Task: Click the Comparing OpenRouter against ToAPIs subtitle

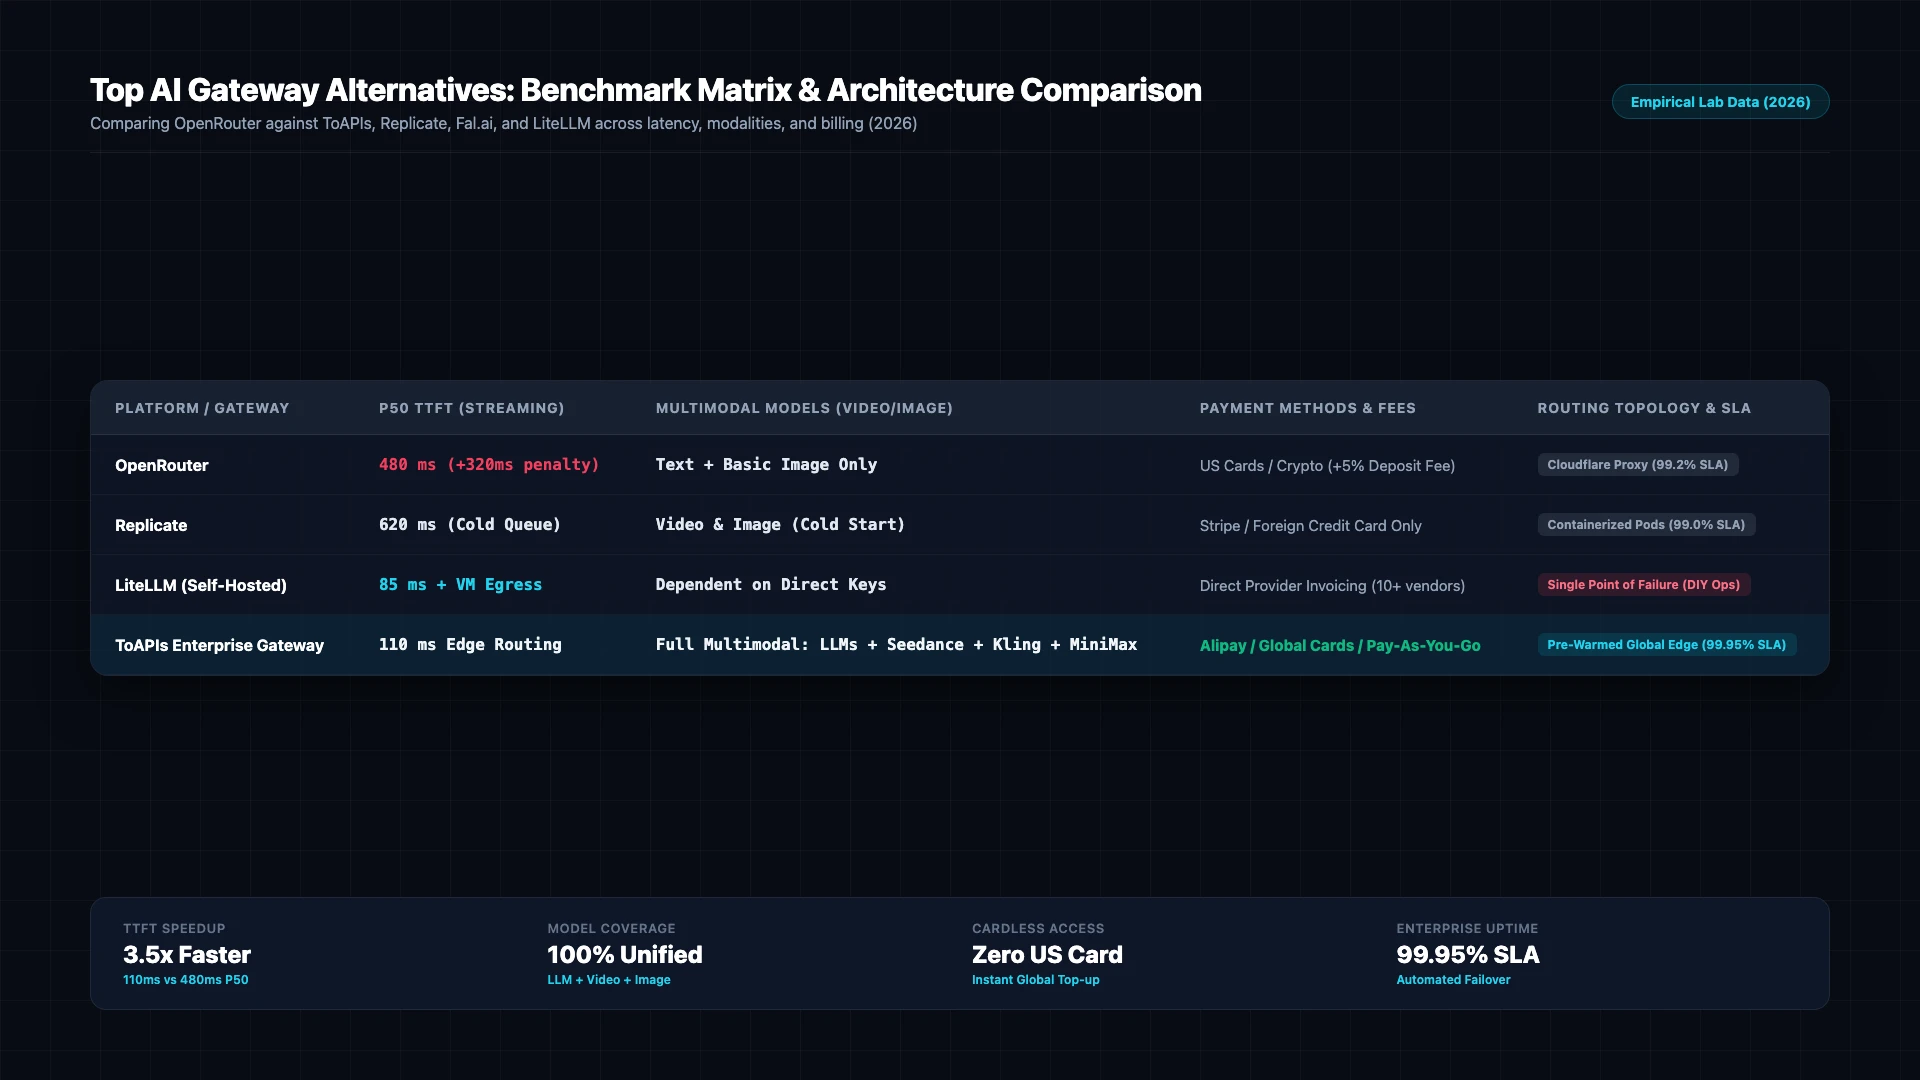Action: pyautogui.click(x=503, y=123)
